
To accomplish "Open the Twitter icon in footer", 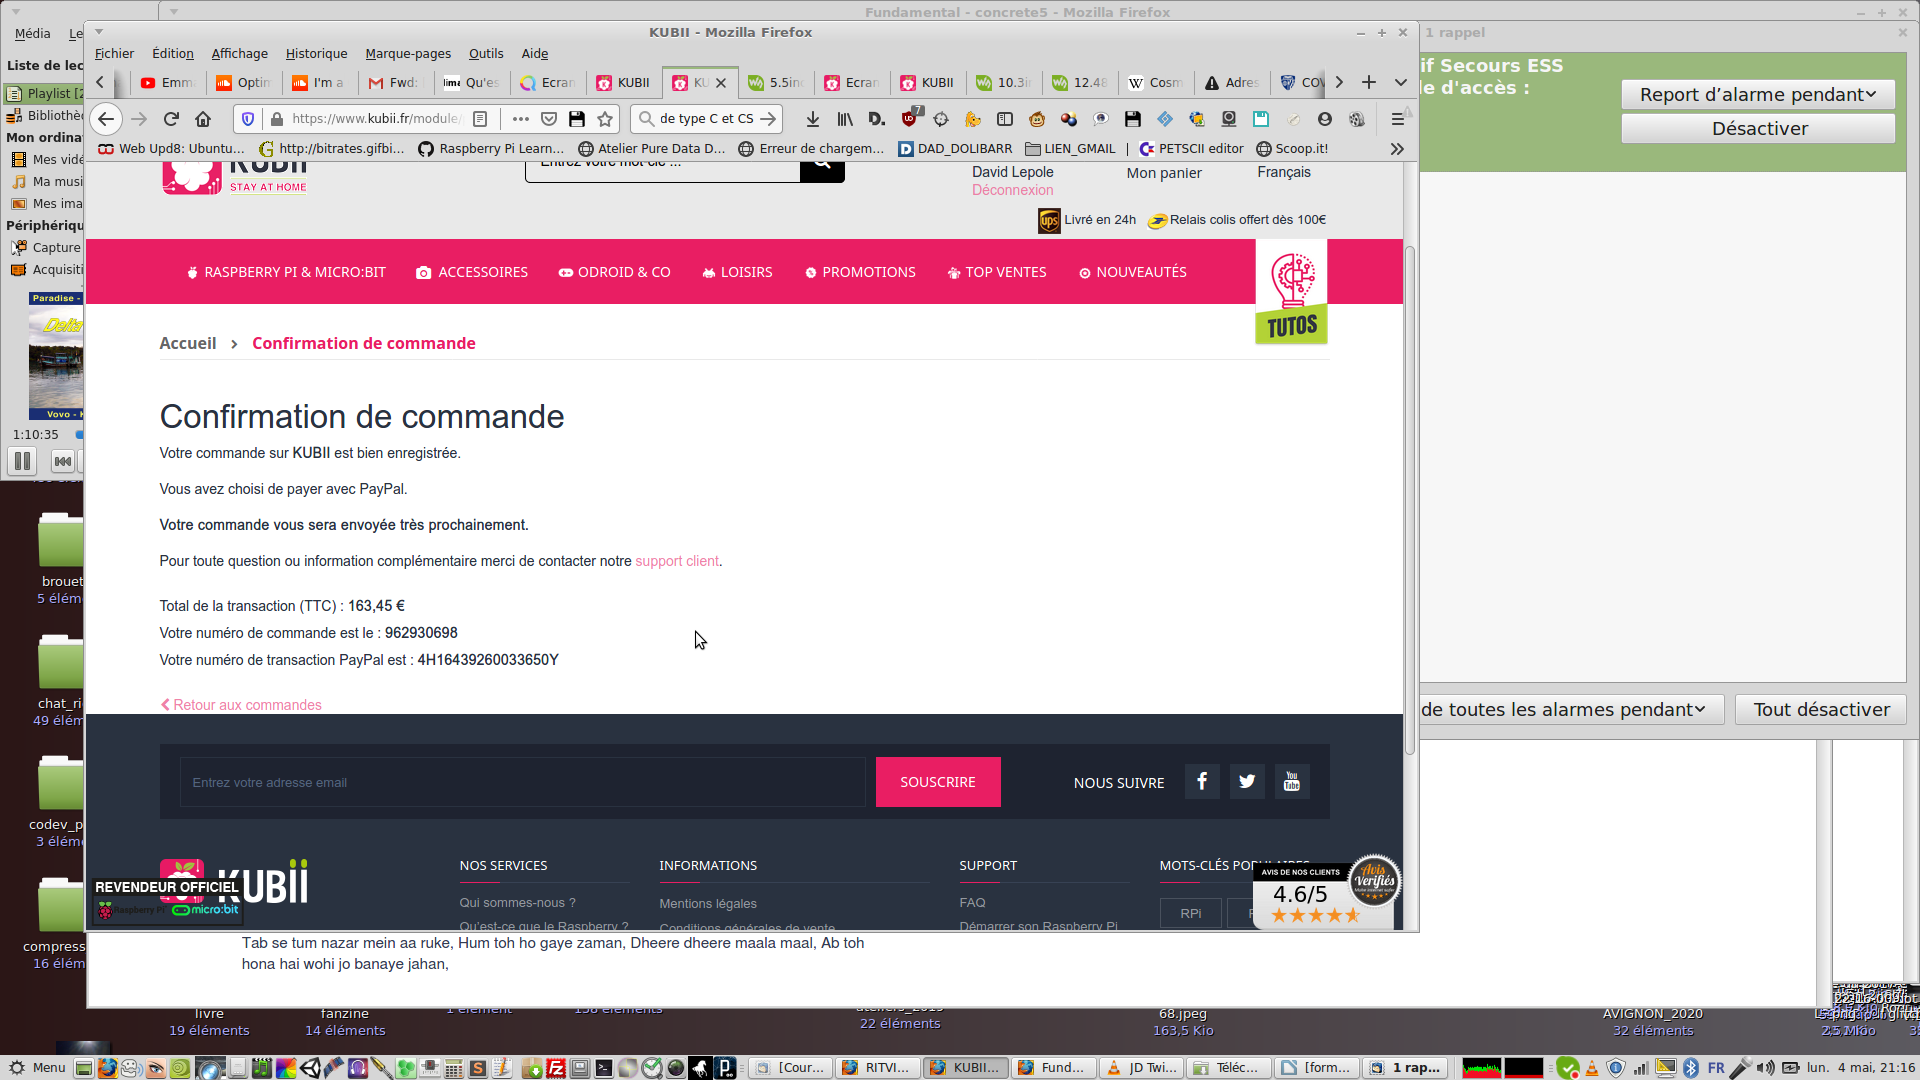I will [1247, 781].
